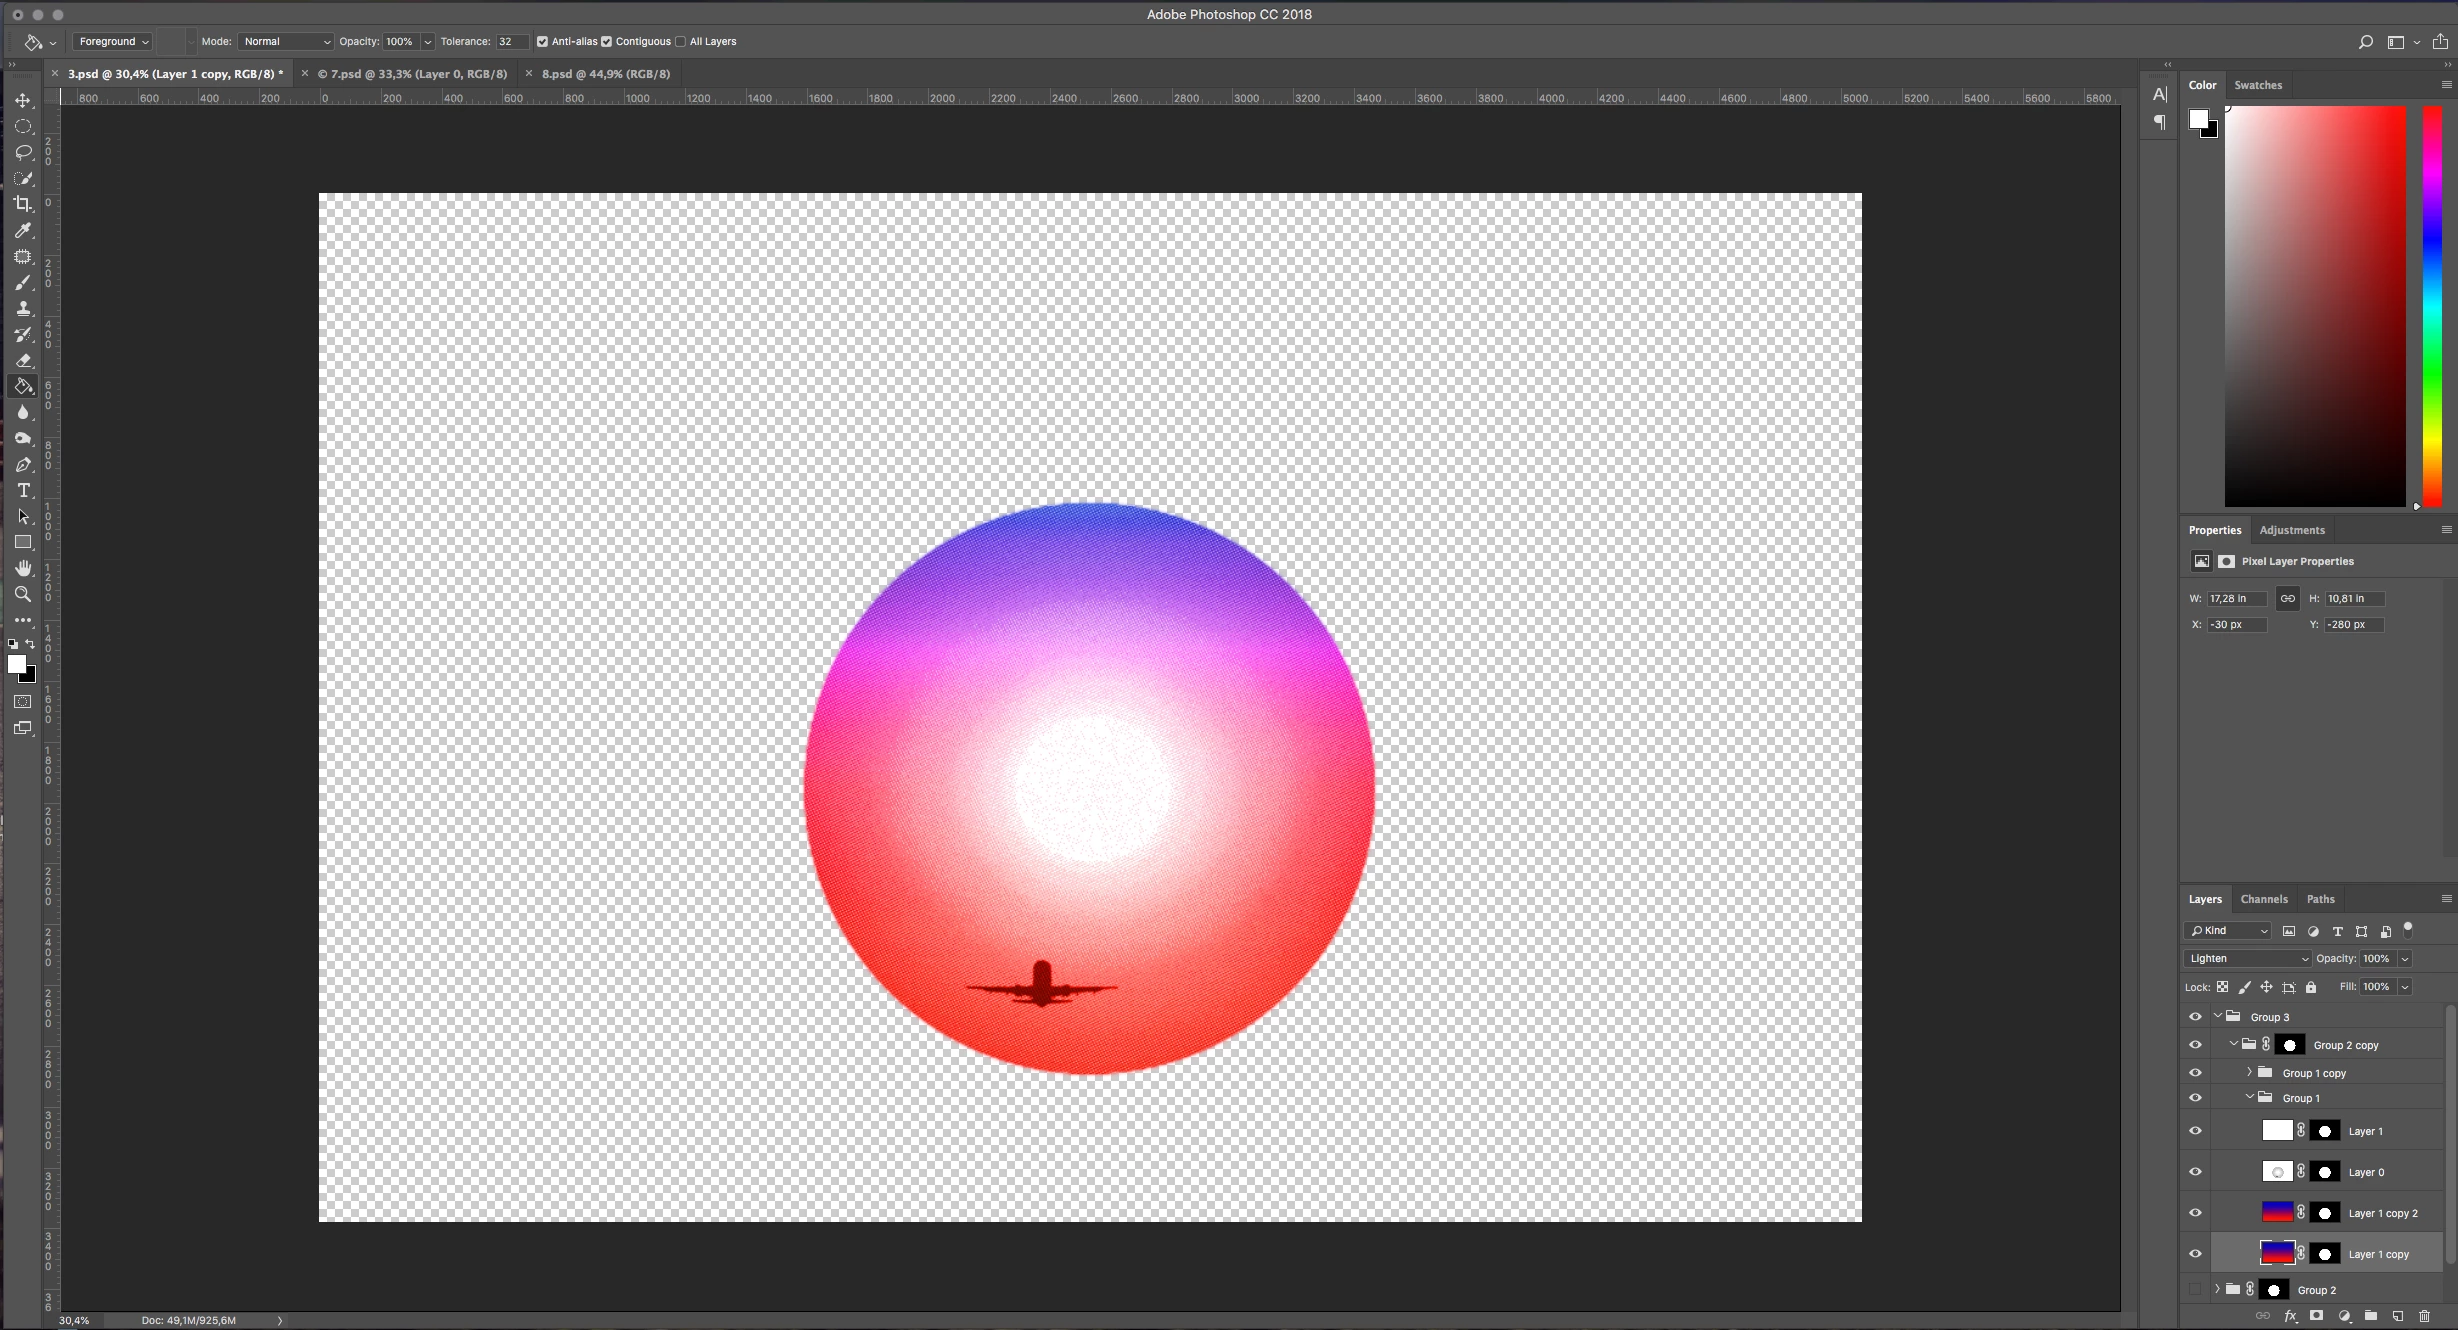Select the Move tool
This screenshot has width=2458, height=1330.
coord(23,101)
